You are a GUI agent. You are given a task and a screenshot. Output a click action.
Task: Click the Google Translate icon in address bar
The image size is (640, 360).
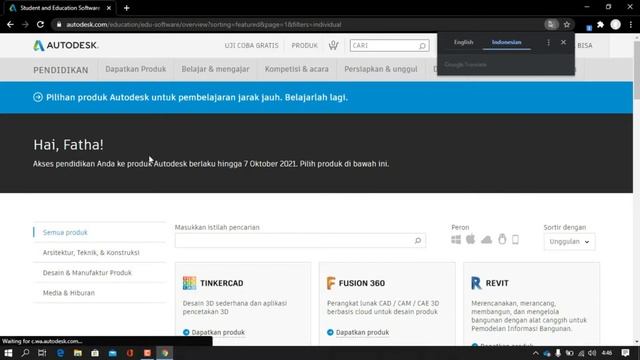(551, 24)
